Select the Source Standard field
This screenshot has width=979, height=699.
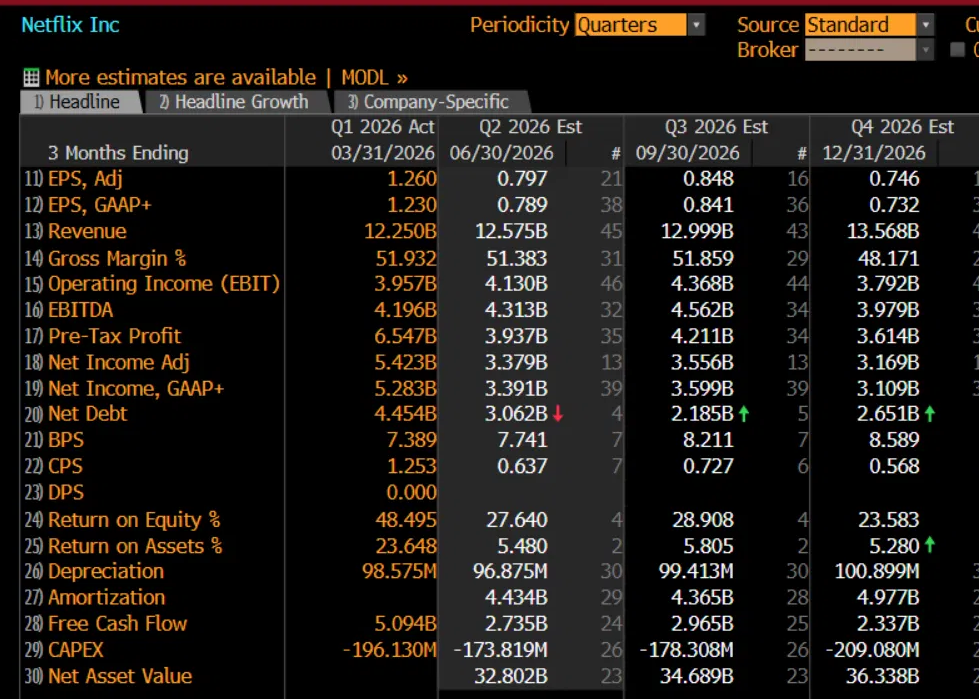[x=860, y=25]
